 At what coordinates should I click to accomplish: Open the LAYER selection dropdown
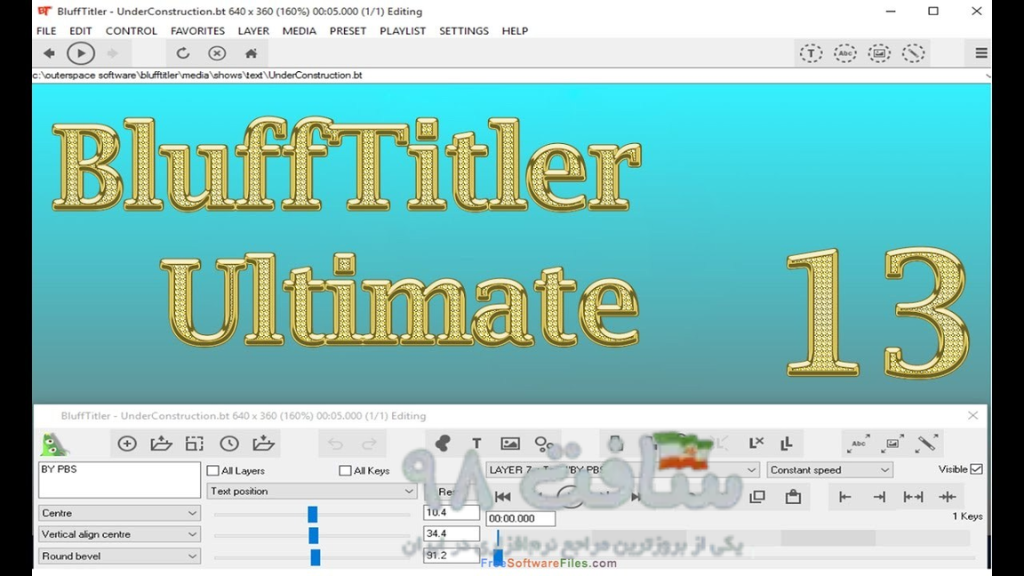[x=622, y=470]
